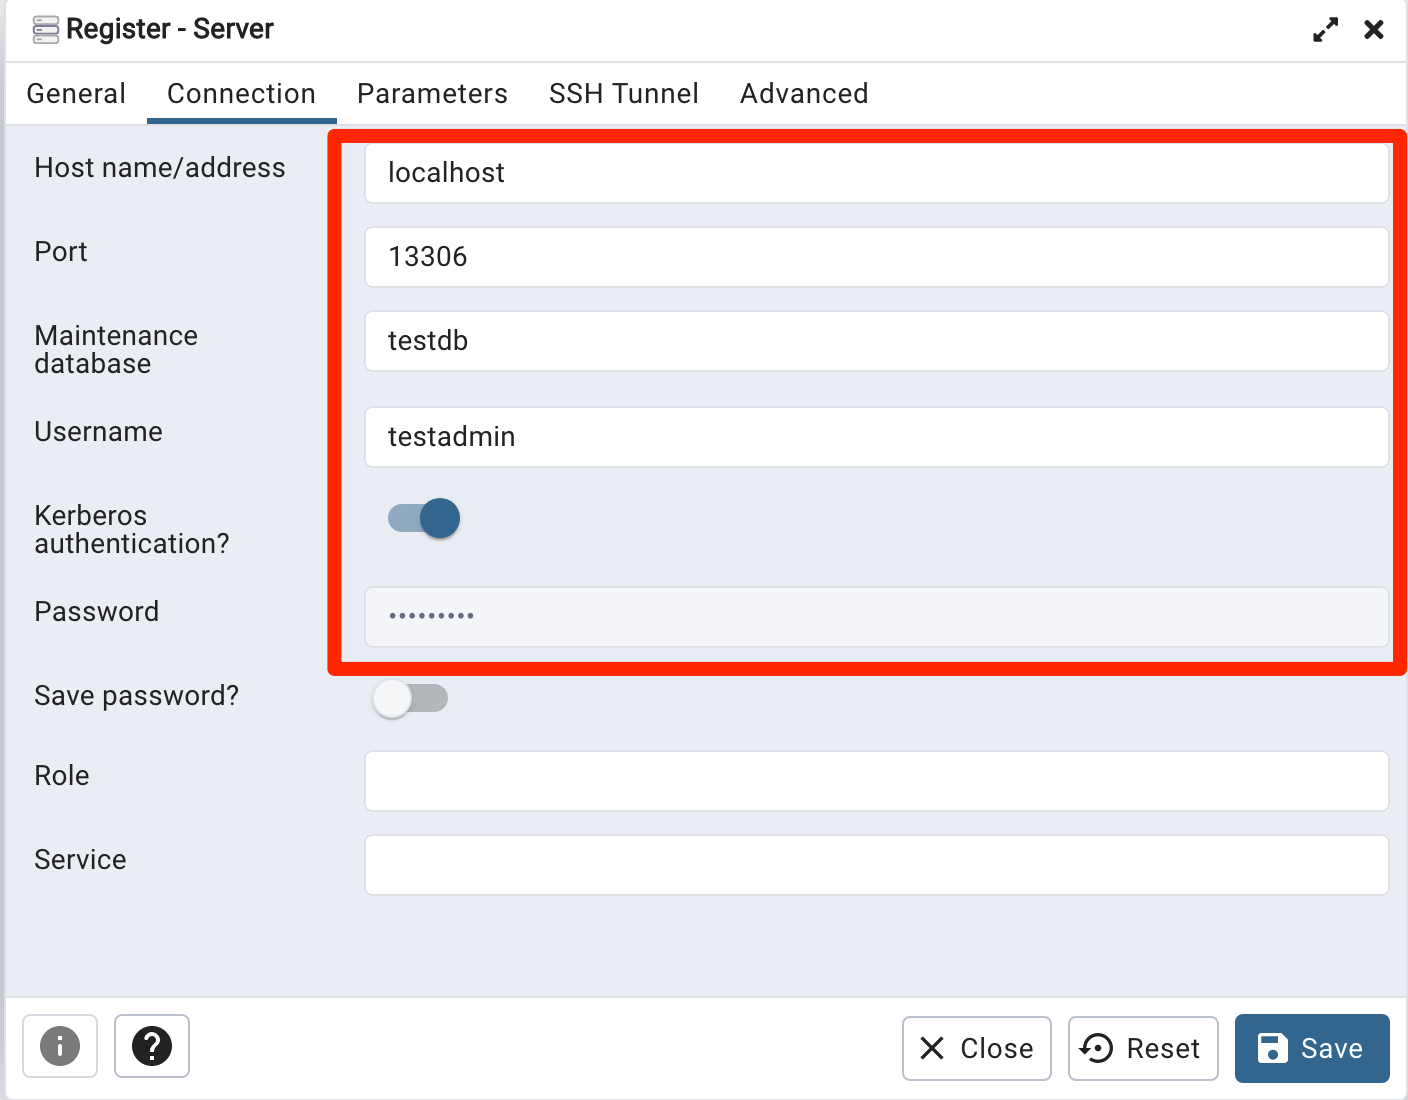Click the X icon inside the Close button
The width and height of the screenshot is (1408, 1100).
[932, 1048]
